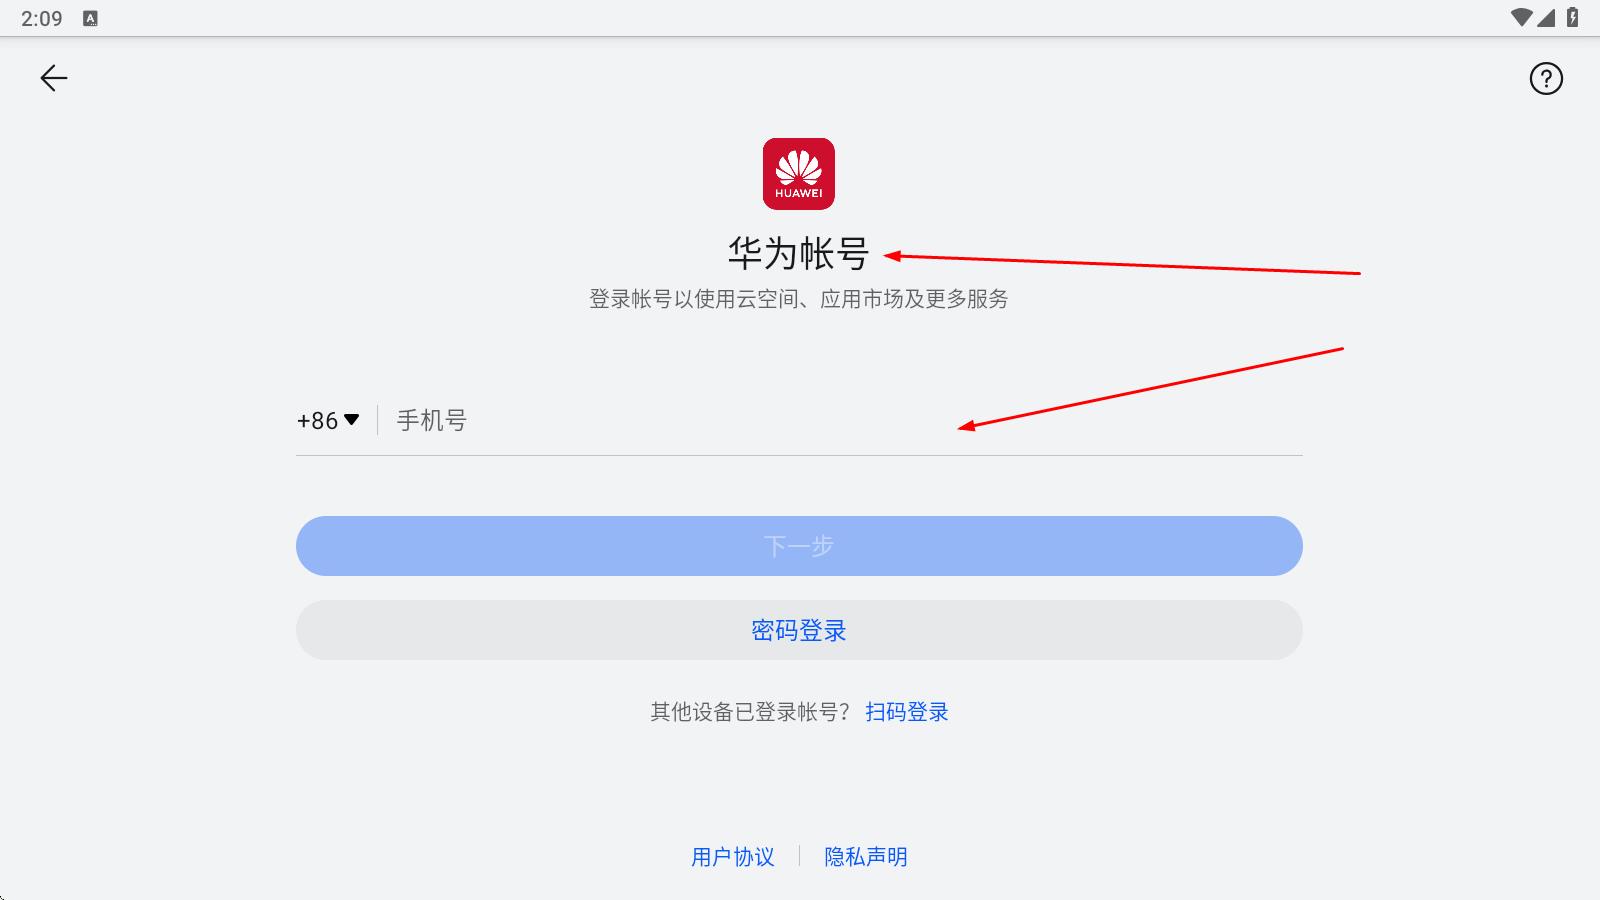Click the 其他设备已登录帐号 text
Screen dimensions: 1600x900
[750, 712]
